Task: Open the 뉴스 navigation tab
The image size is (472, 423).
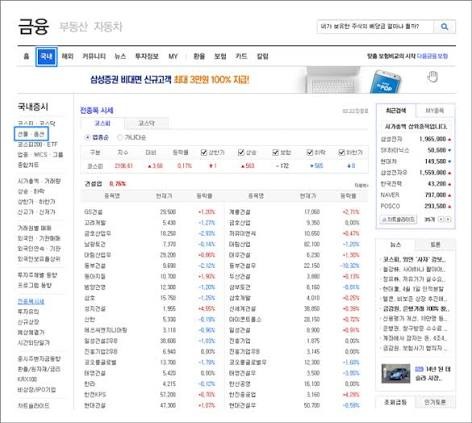Action: 120,56
